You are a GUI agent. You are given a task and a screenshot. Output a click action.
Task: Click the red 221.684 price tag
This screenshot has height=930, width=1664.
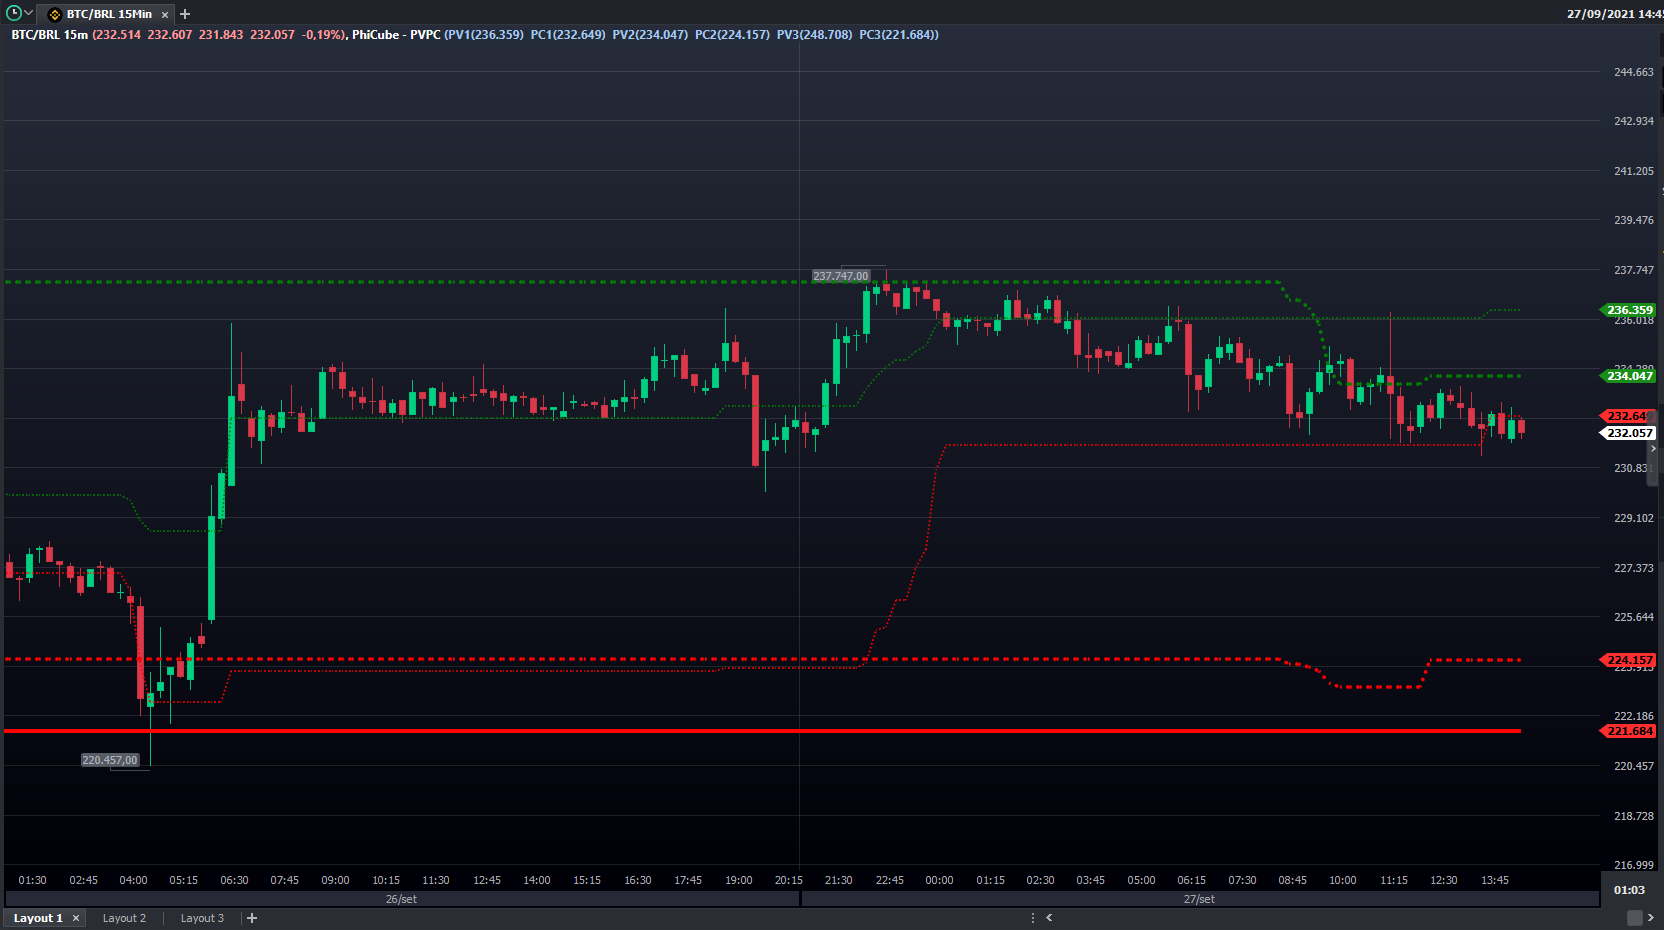(x=1629, y=731)
